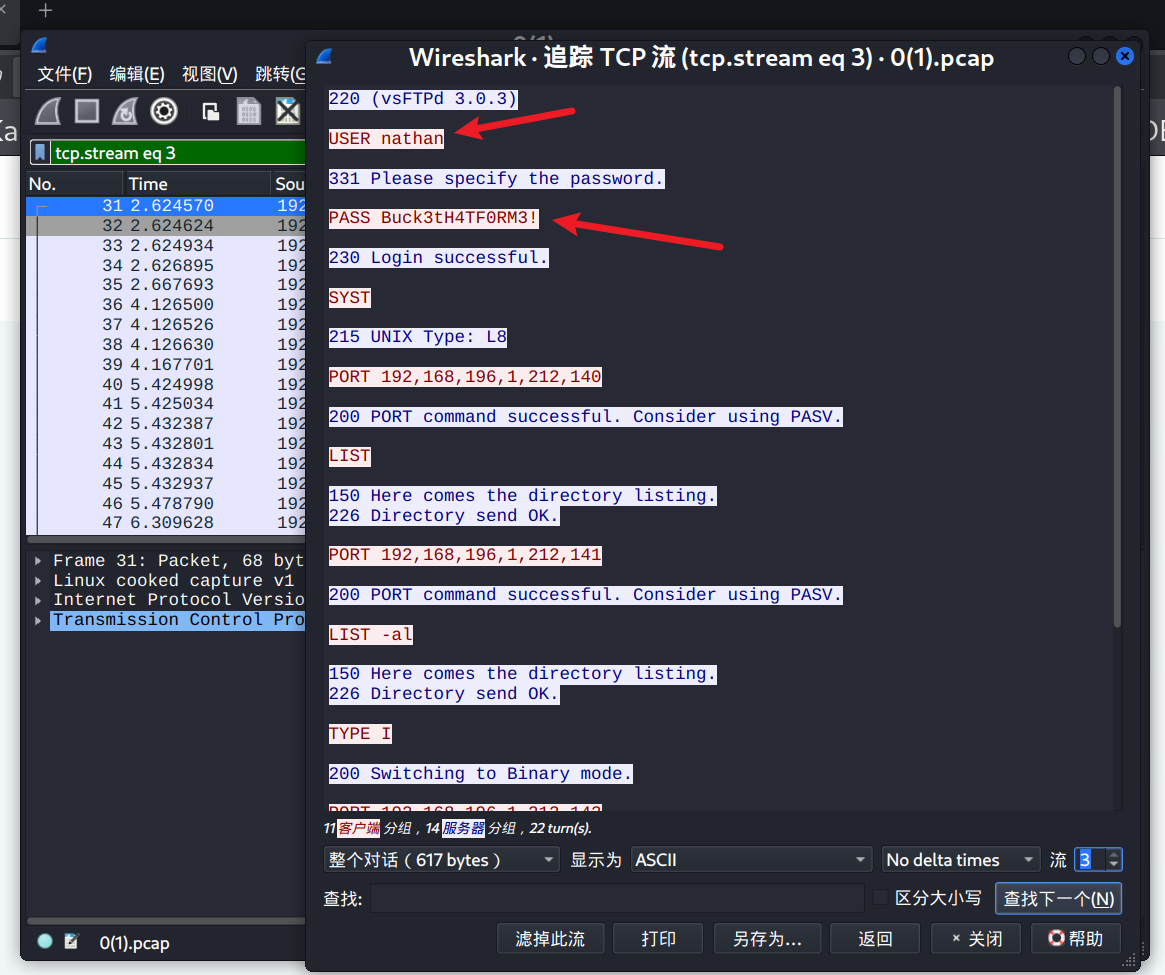Click the 查找下一个(N) button
Image resolution: width=1165 pixels, height=975 pixels.
point(1058,898)
